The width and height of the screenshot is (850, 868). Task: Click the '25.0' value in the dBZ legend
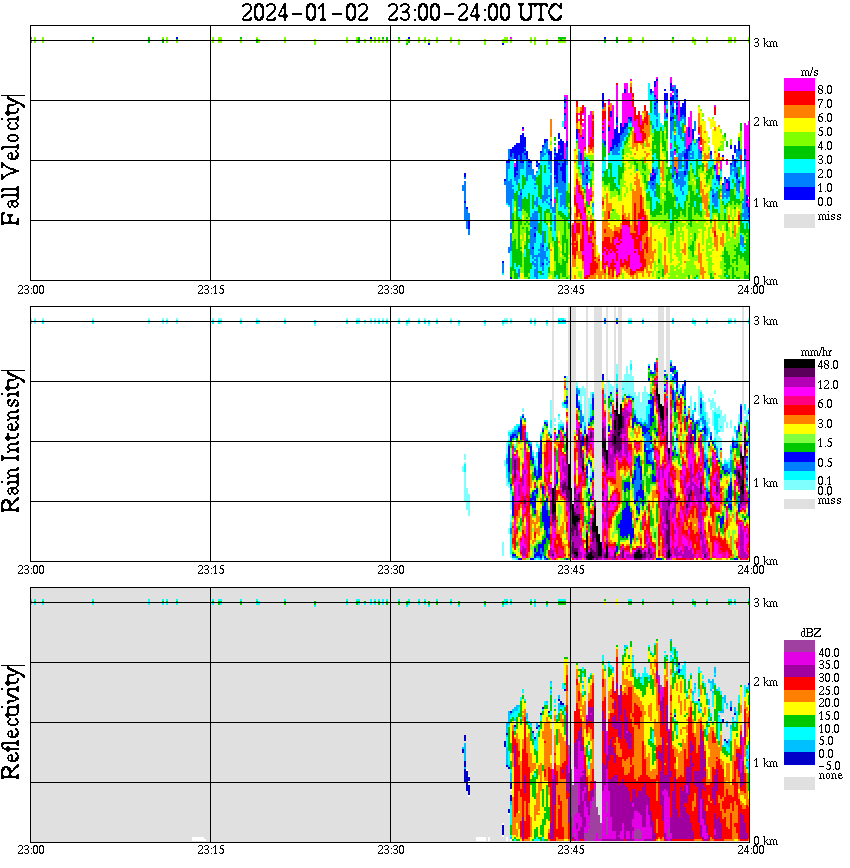pos(828,690)
